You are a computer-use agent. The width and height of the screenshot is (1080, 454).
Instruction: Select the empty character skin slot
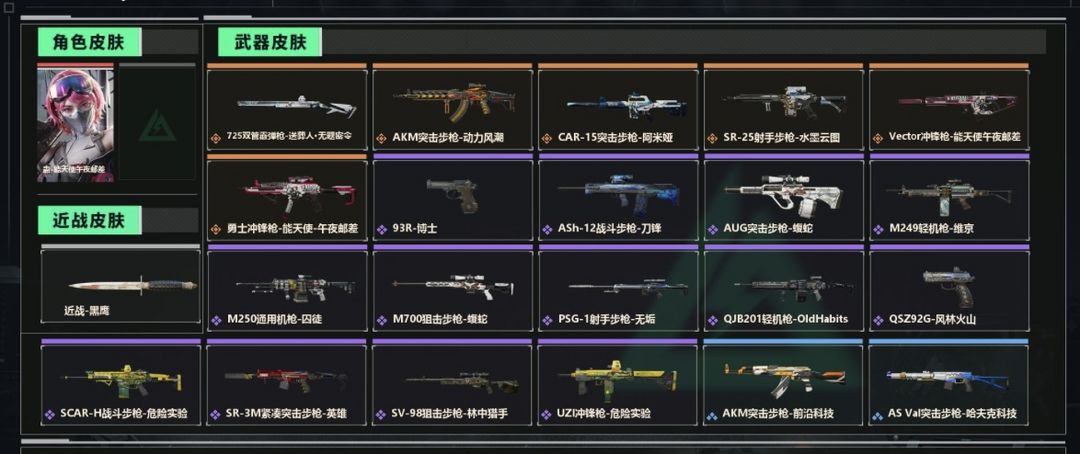157,123
